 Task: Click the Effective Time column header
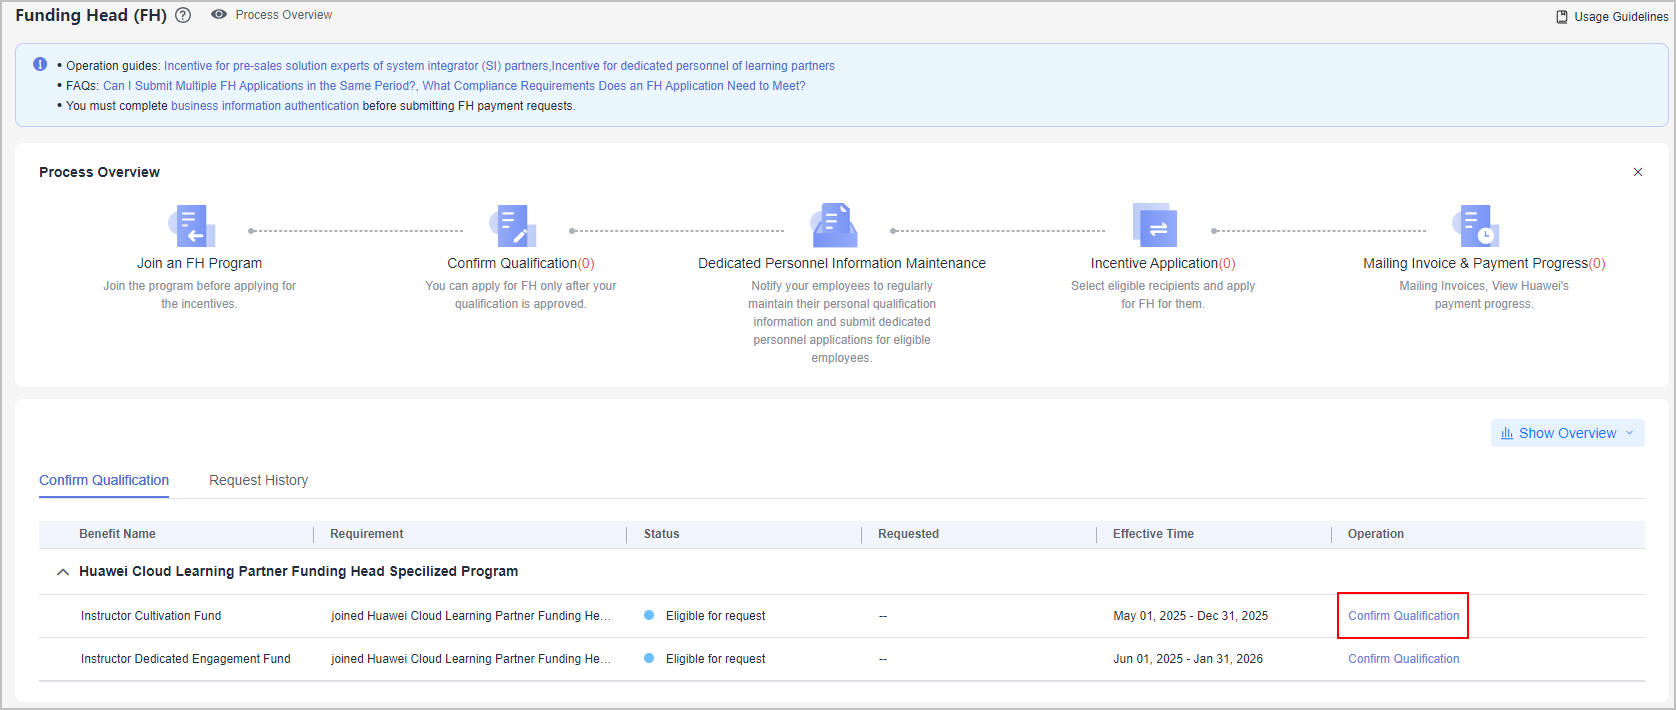point(1153,534)
